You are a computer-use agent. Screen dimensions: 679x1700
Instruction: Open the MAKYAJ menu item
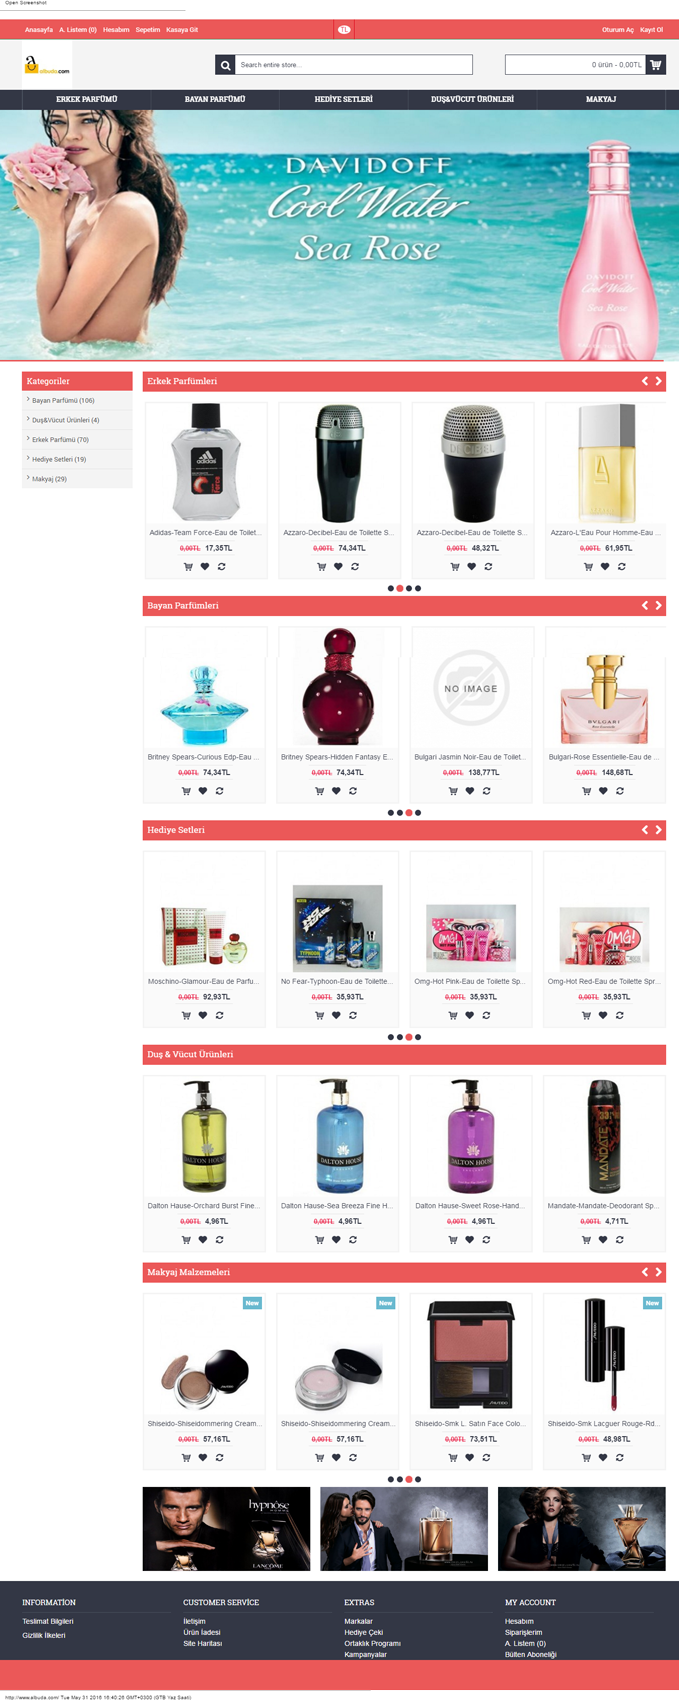601,99
